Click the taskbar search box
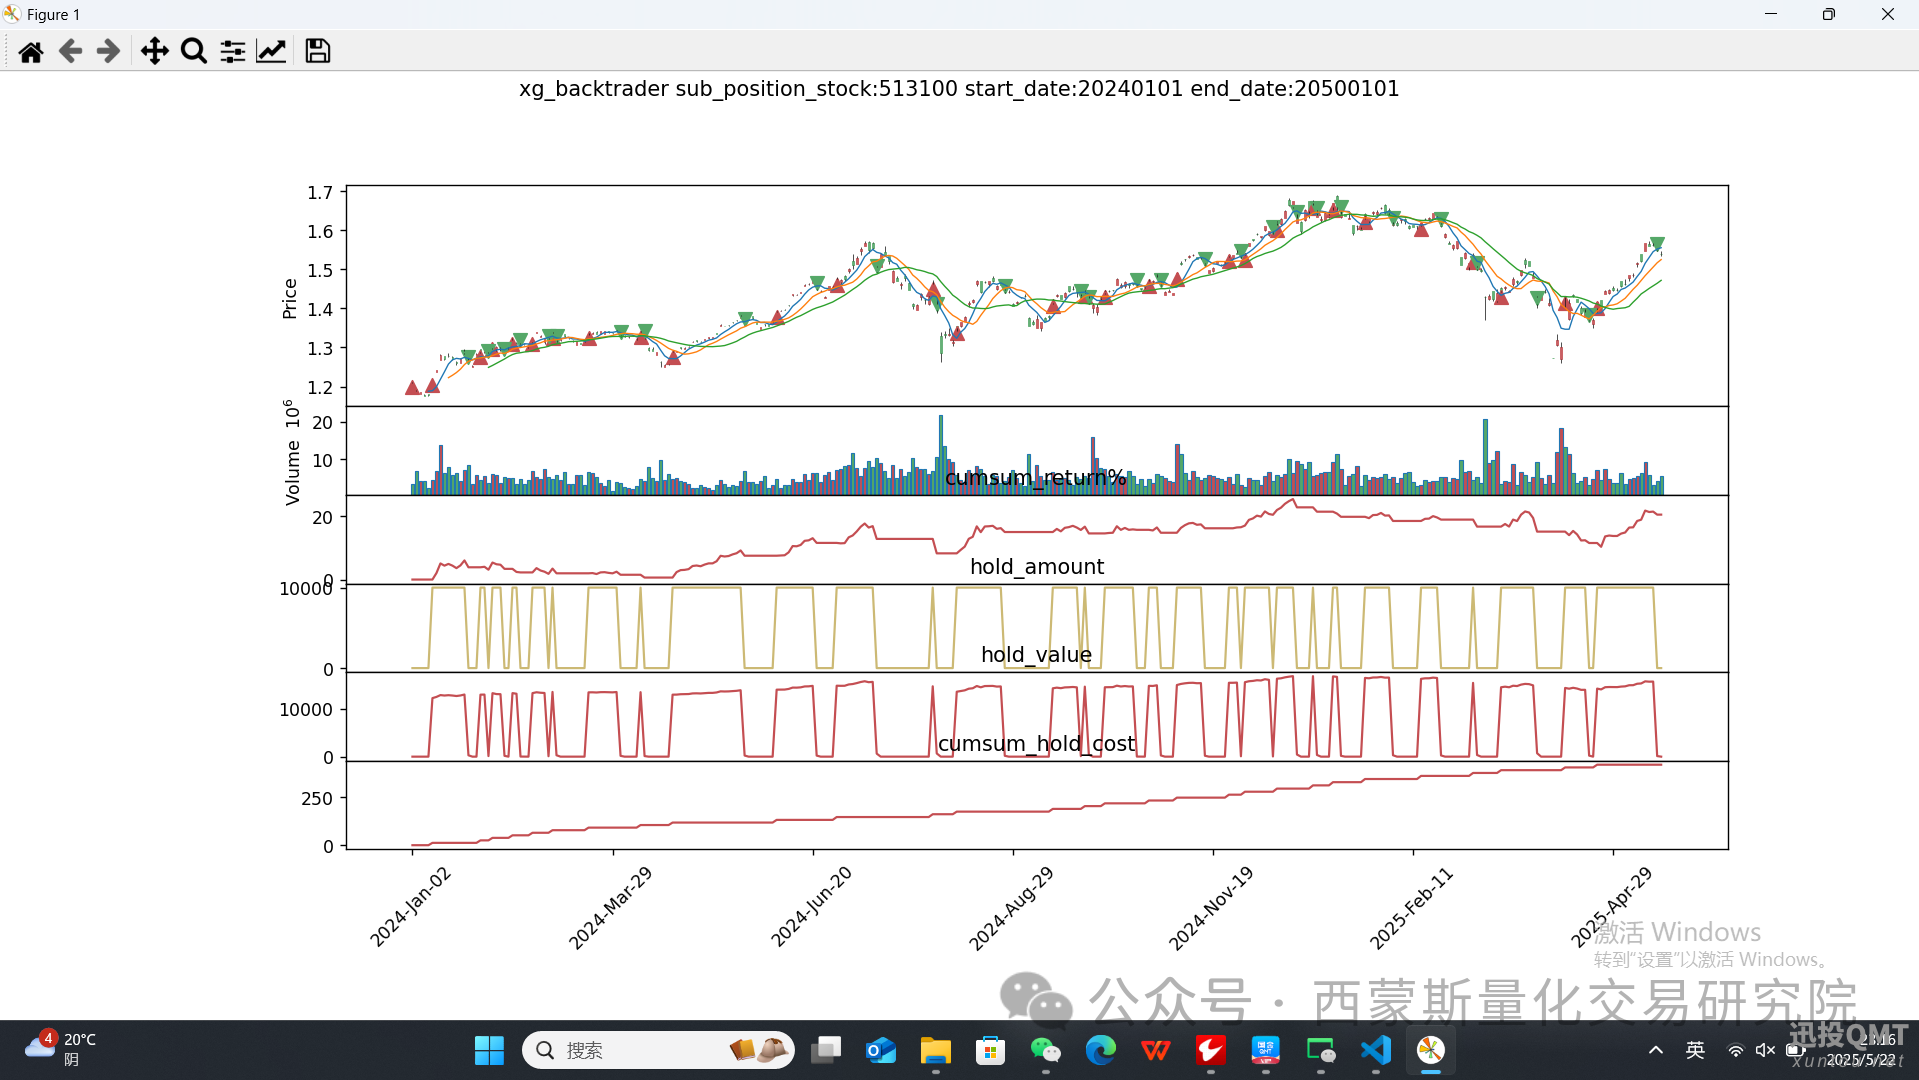The width and height of the screenshot is (1919, 1080). point(658,1050)
